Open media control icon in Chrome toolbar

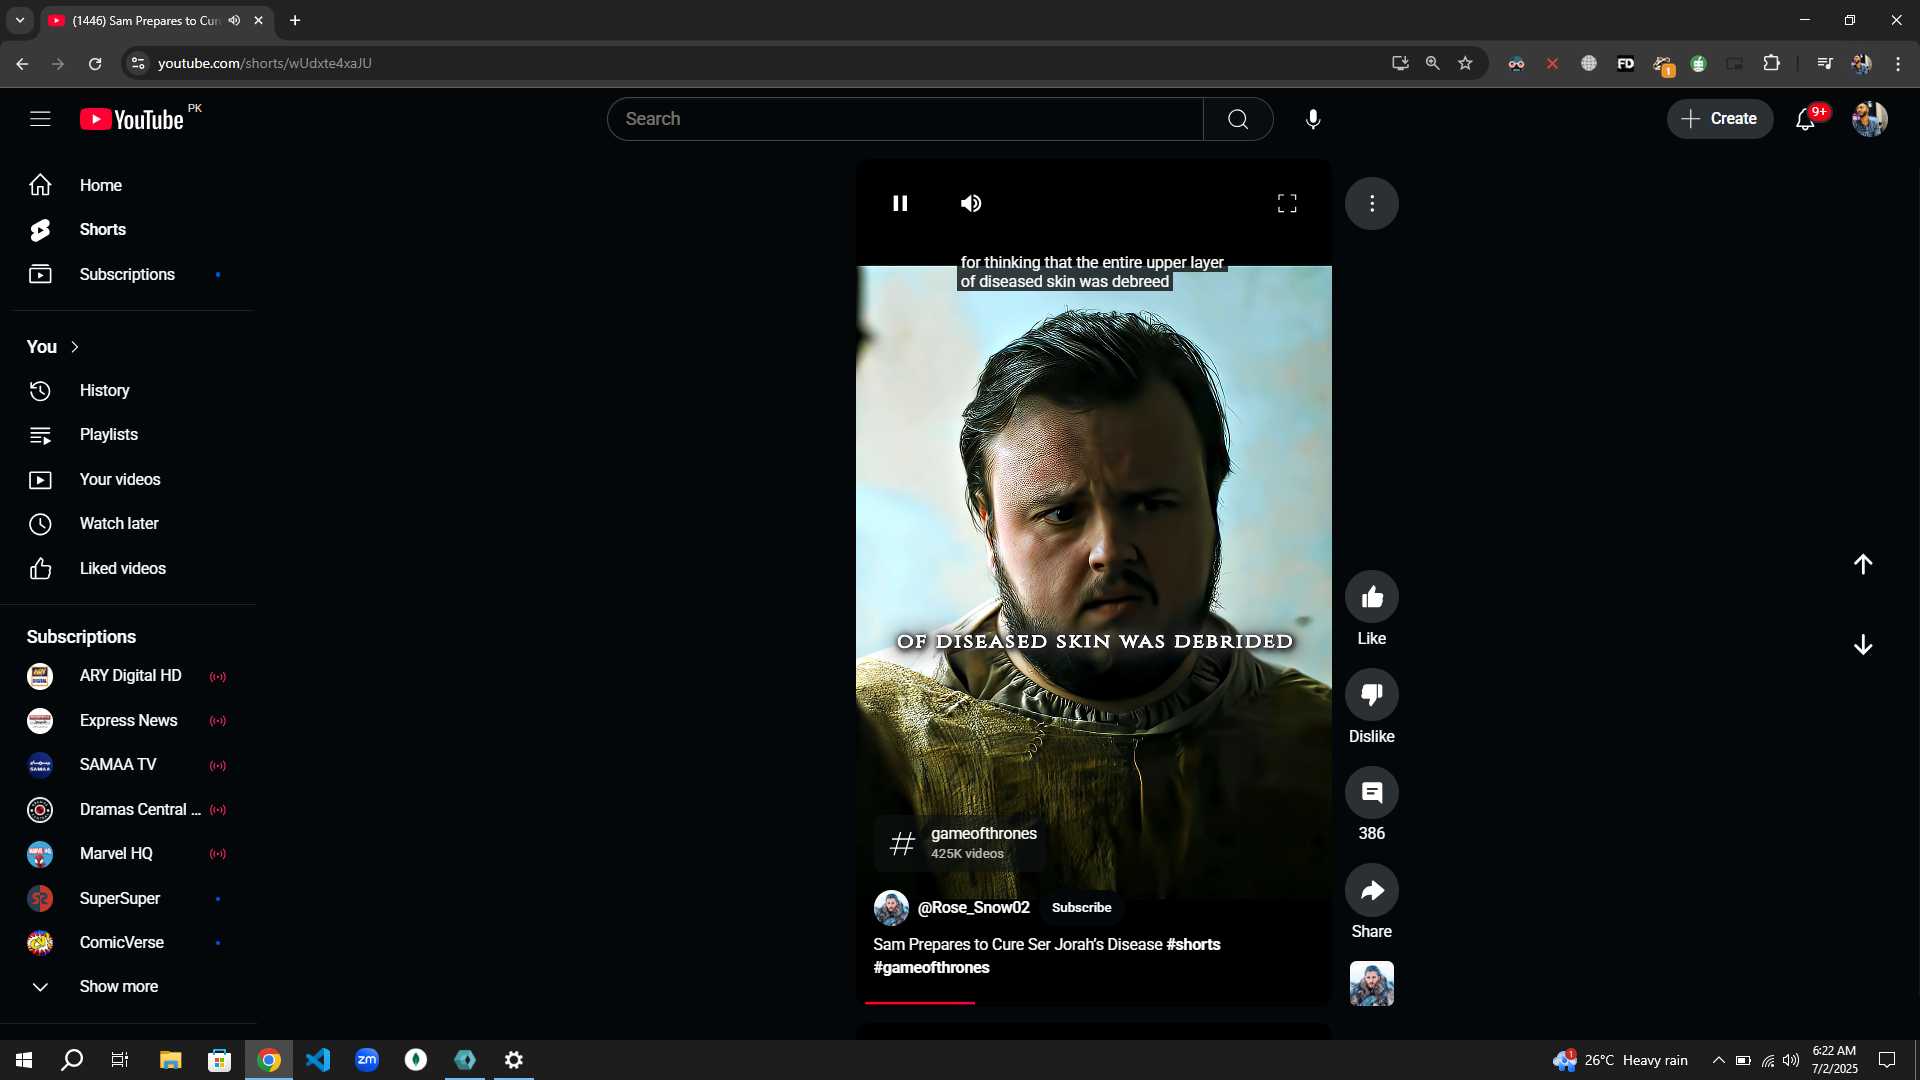click(x=1825, y=63)
